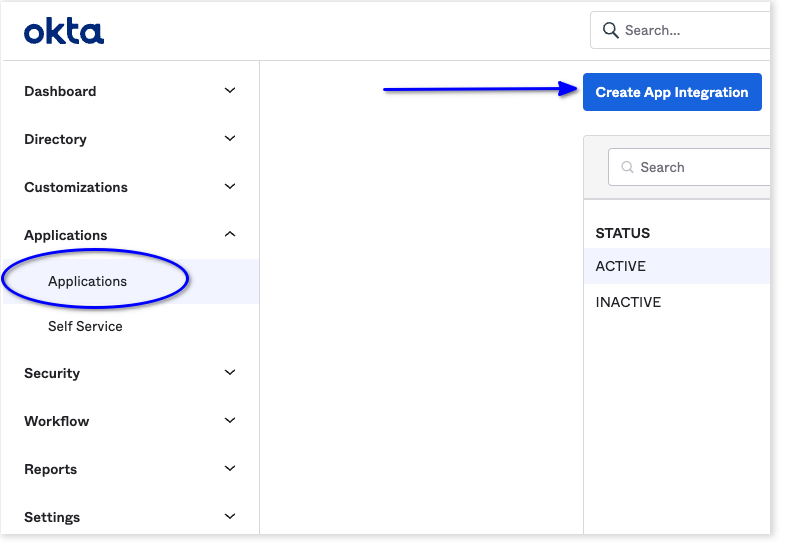Filter applications by ACTIVE status
The height and width of the screenshot is (548, 785).
(x=621, y=267)
